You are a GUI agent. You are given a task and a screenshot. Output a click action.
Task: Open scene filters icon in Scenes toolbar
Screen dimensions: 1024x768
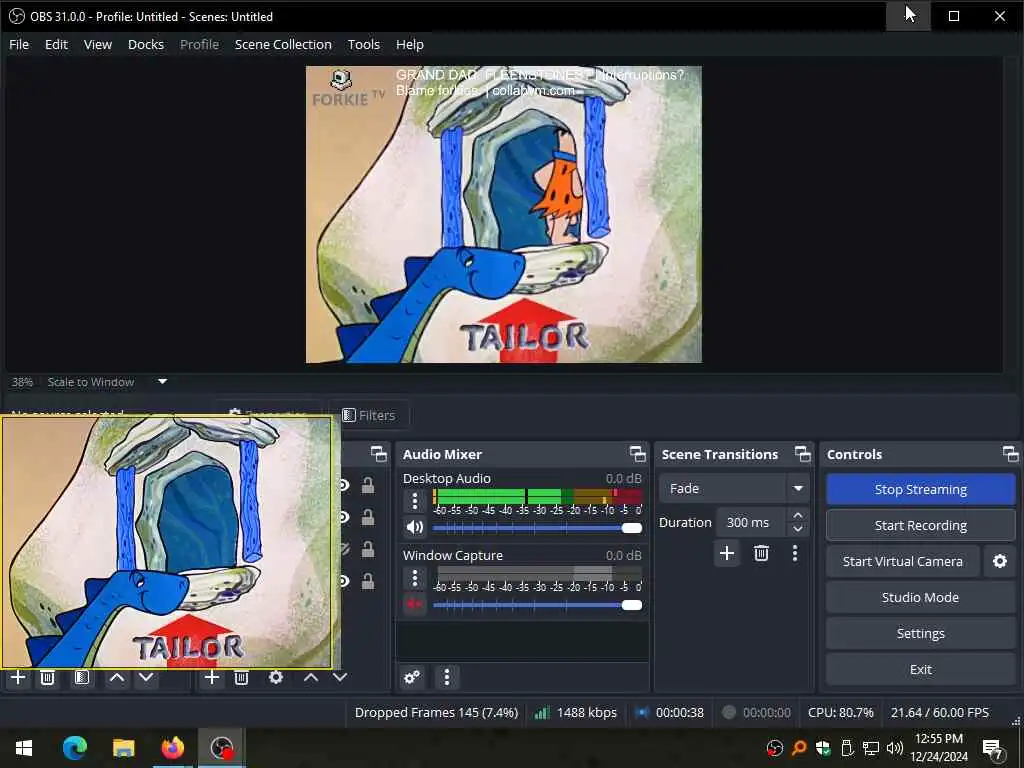pos(82,677)
